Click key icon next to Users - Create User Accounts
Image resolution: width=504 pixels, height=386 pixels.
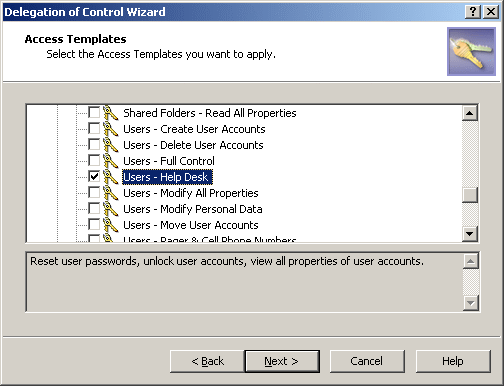[110, 129]
